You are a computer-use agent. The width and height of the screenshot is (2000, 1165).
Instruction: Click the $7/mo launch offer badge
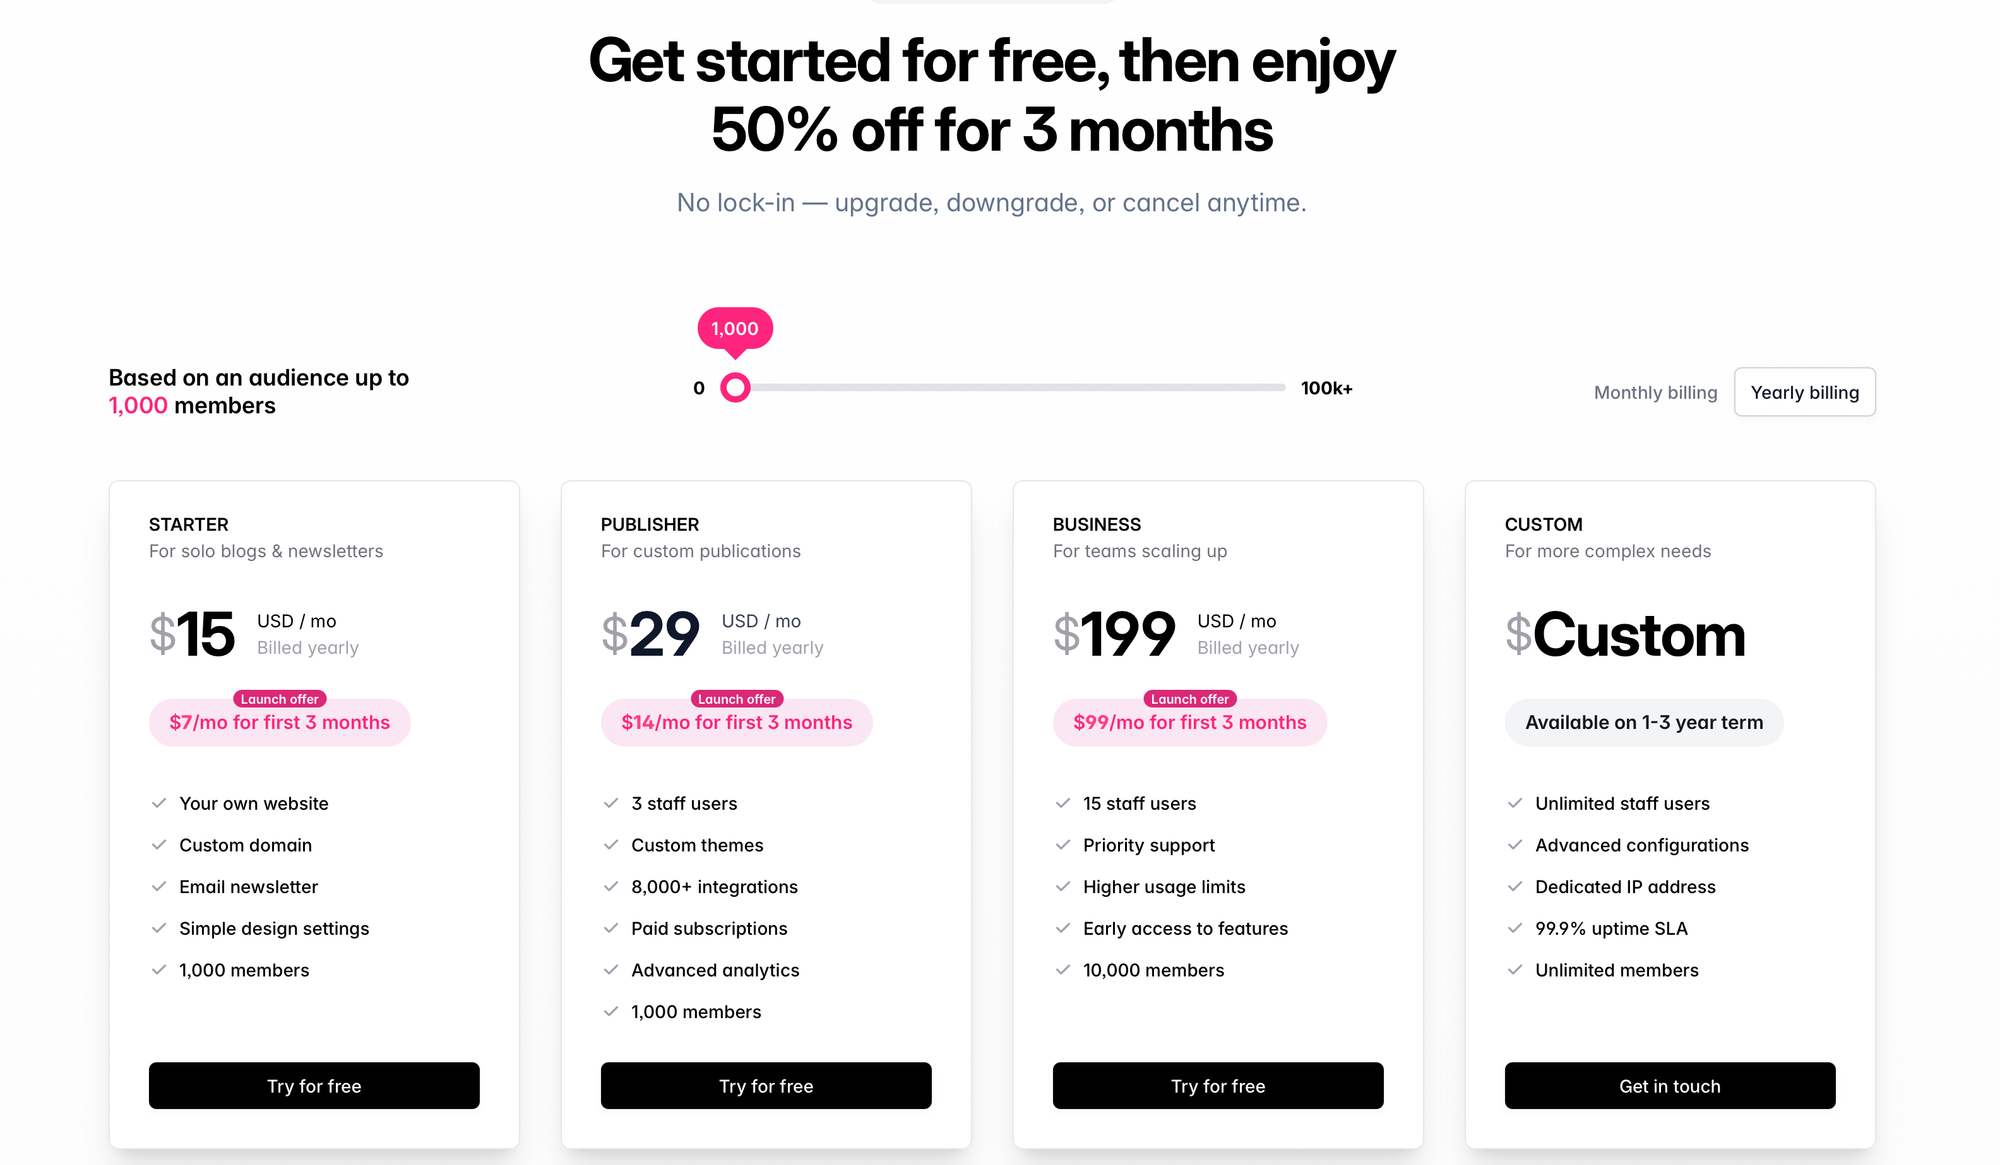point(280,722)
